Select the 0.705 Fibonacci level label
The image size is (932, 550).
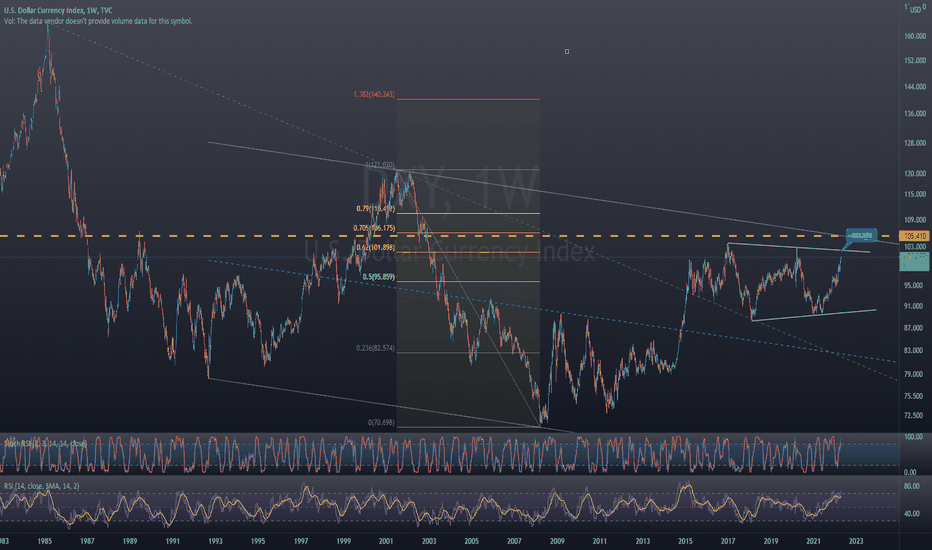374,228
